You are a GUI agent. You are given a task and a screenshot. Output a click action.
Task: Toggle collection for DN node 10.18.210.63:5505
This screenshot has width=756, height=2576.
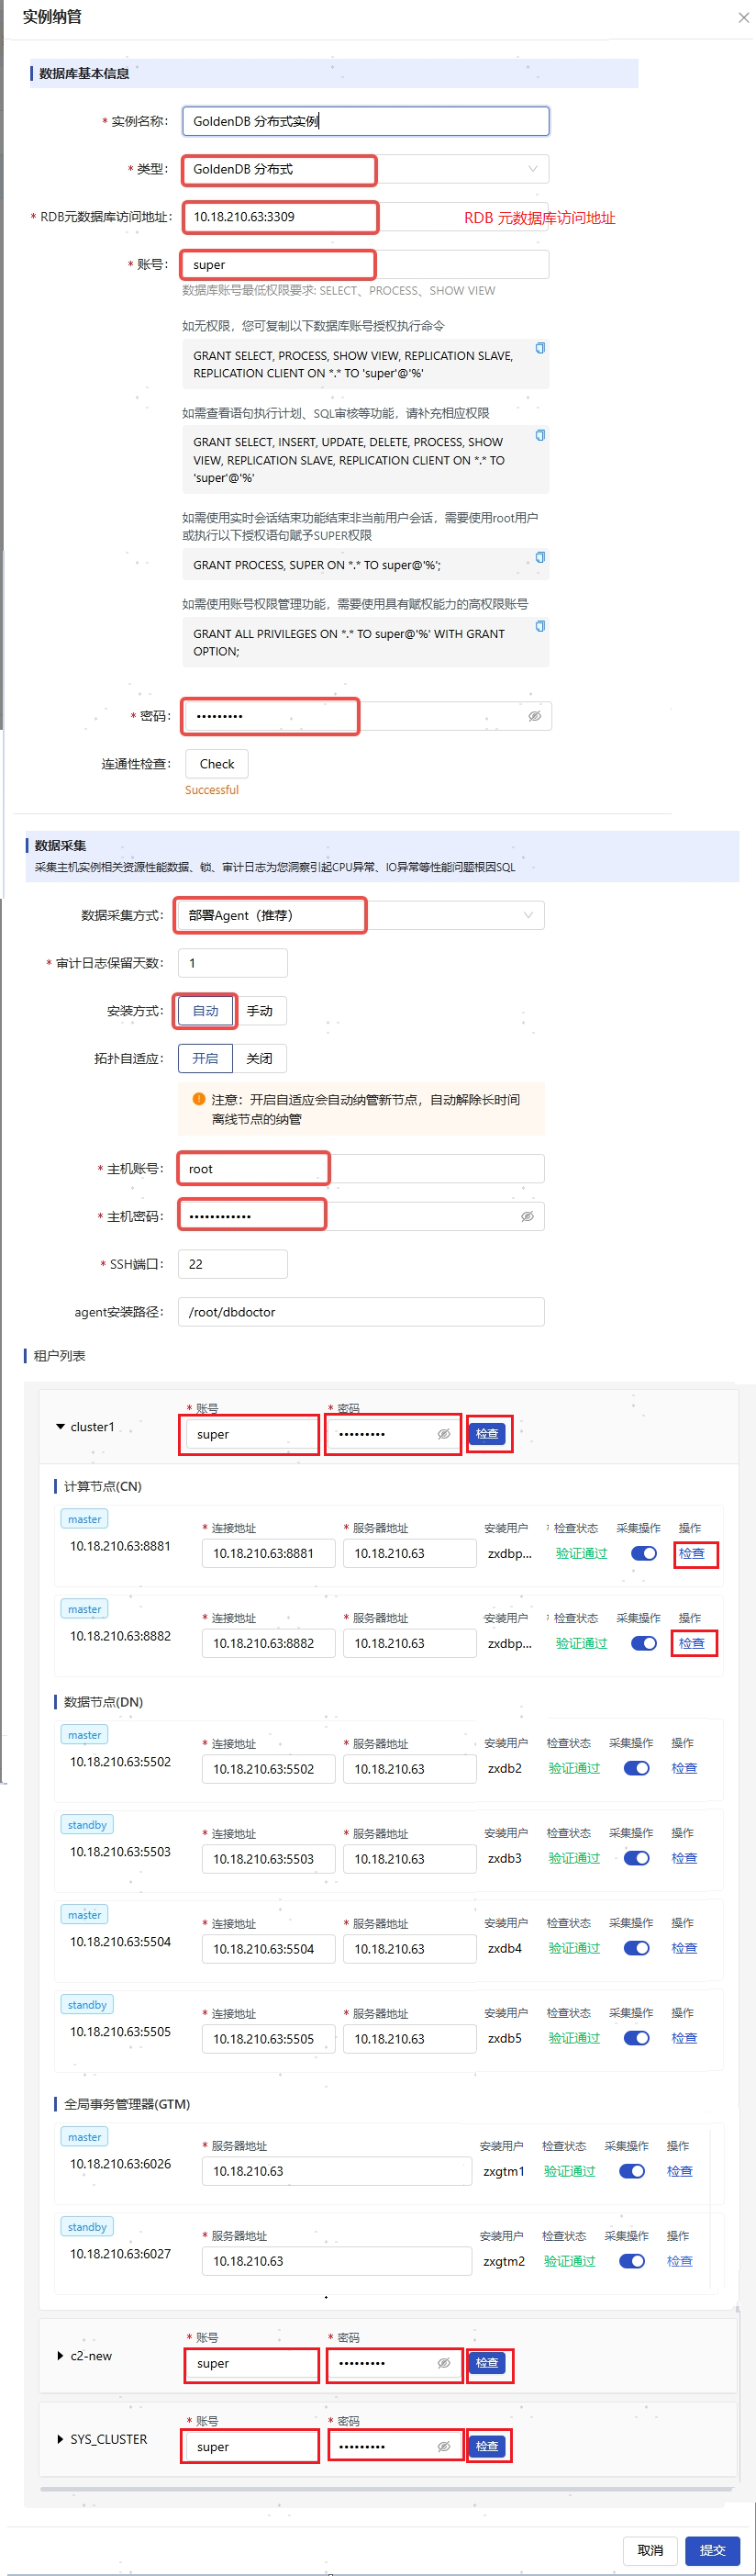point(637,2038)
